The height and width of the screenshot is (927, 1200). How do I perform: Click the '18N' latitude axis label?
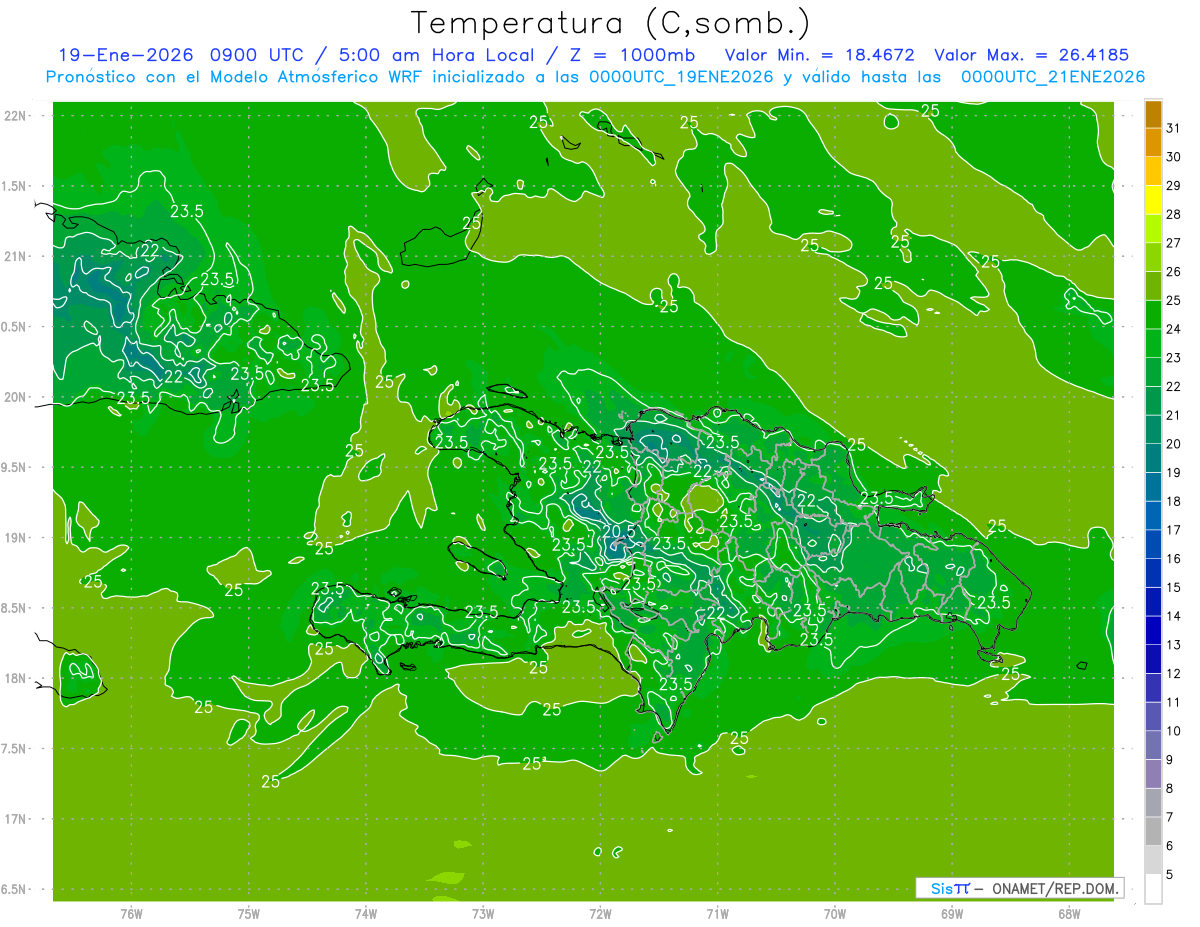(15, 679)
